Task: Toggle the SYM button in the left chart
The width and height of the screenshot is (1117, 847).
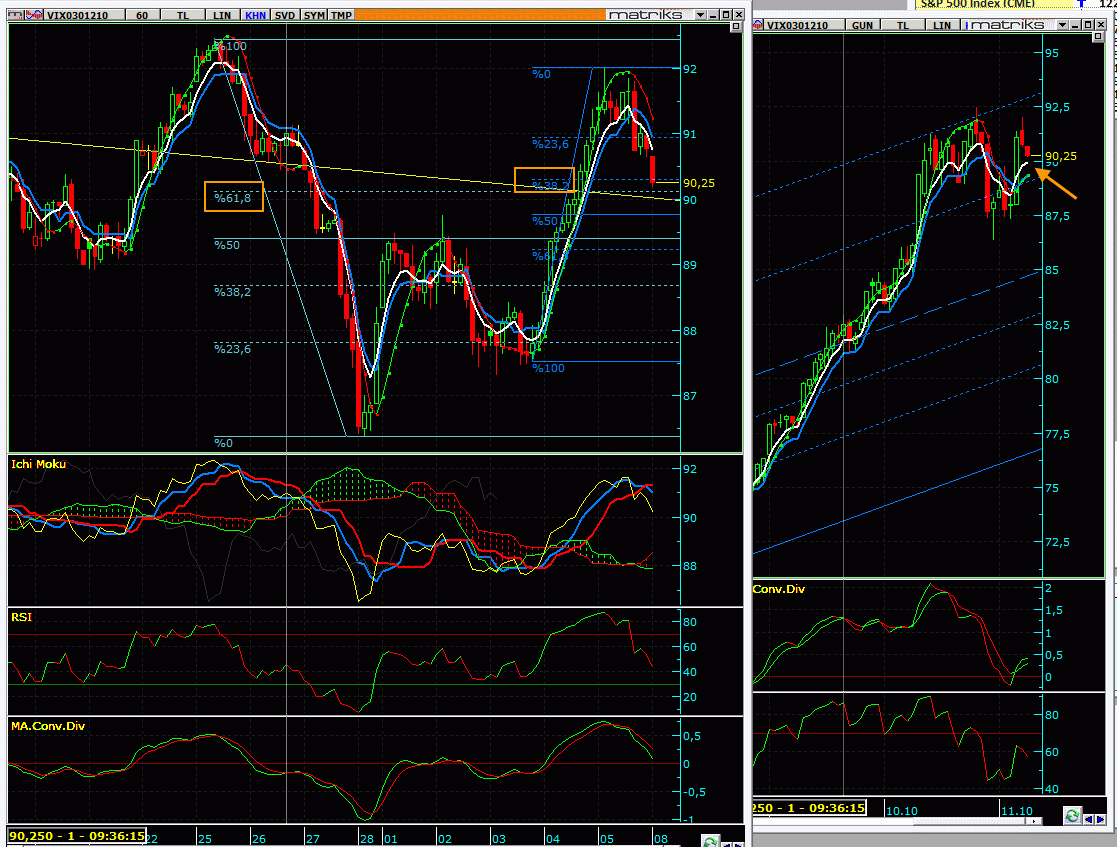Action: (x=314, y=15)
